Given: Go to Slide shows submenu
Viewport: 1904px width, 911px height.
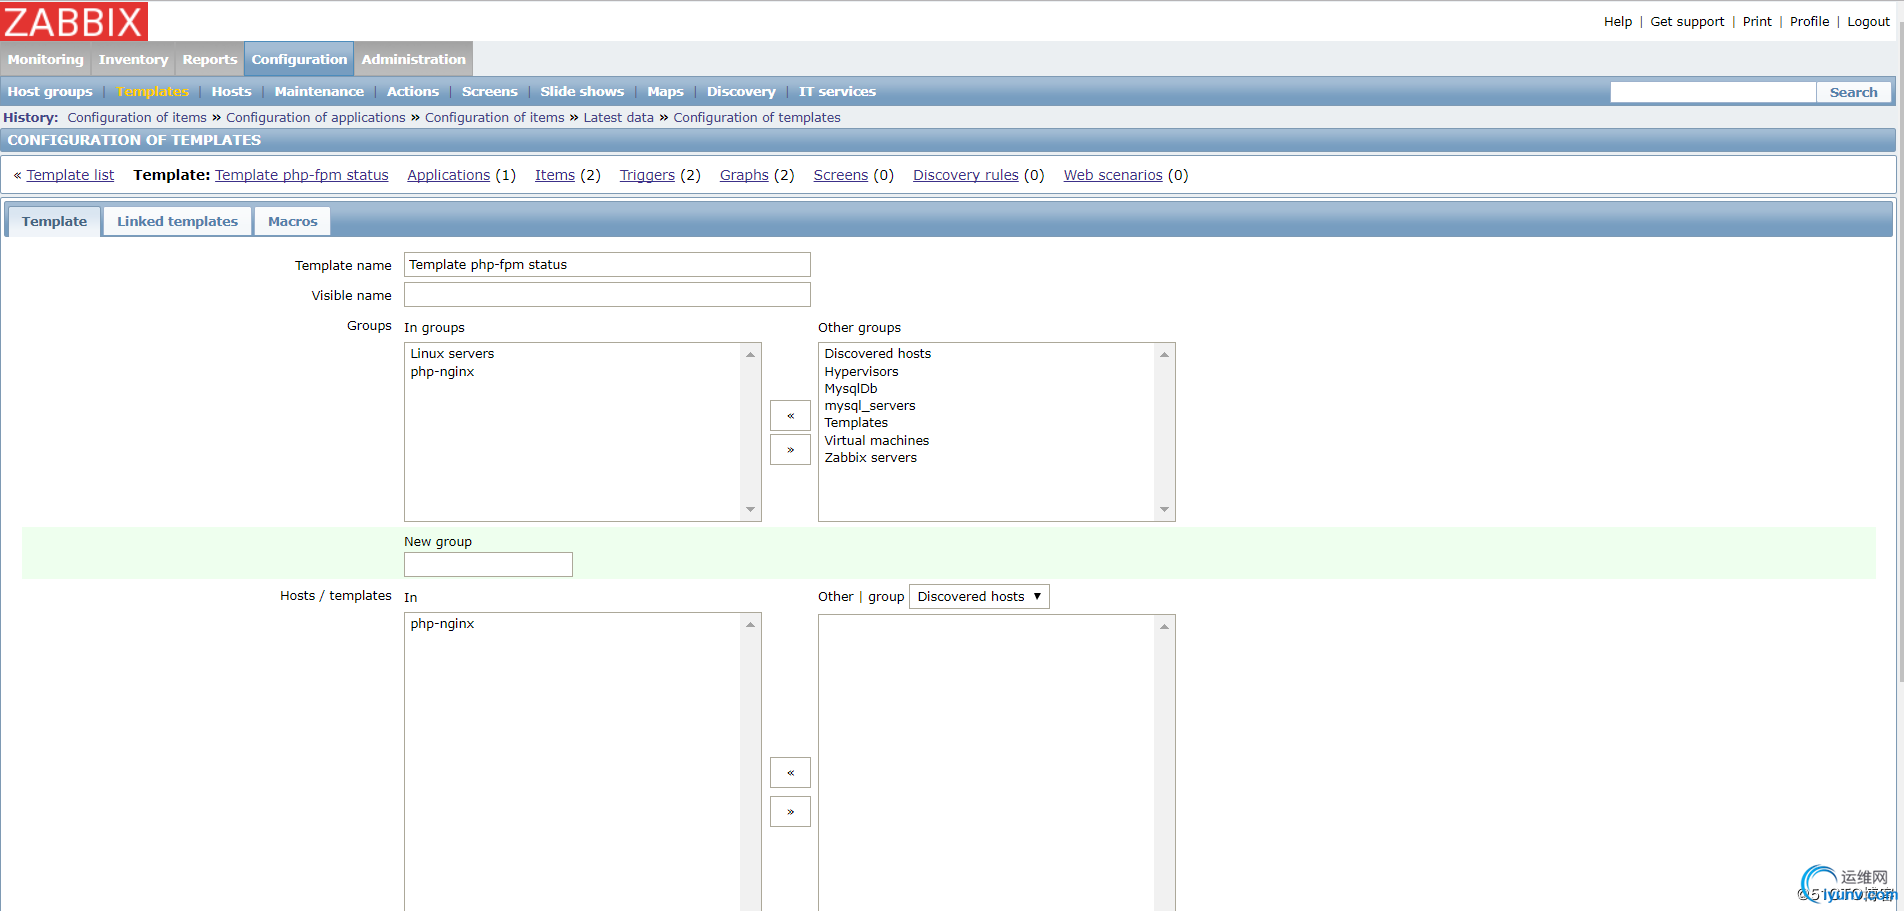Looking at the screenshot, I should [582, 92].
